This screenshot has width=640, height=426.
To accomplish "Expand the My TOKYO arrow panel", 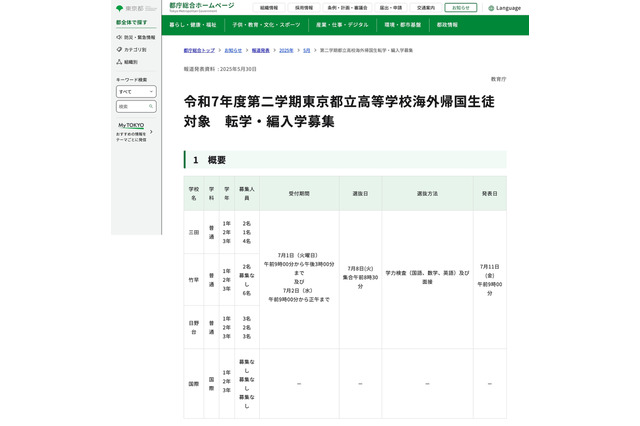I will [151, 131].
